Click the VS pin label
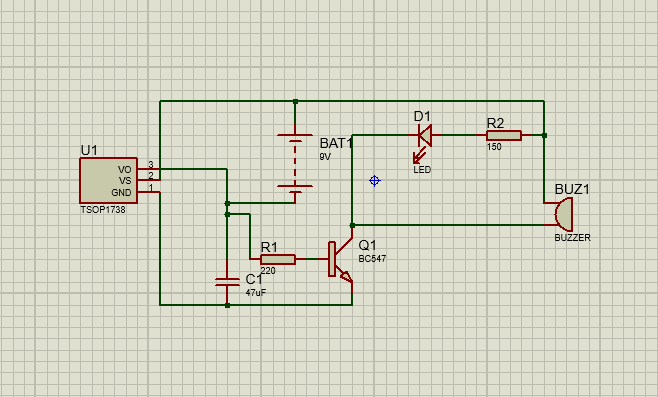The height and width of the screenshot is (397, 658). (125, 181)
